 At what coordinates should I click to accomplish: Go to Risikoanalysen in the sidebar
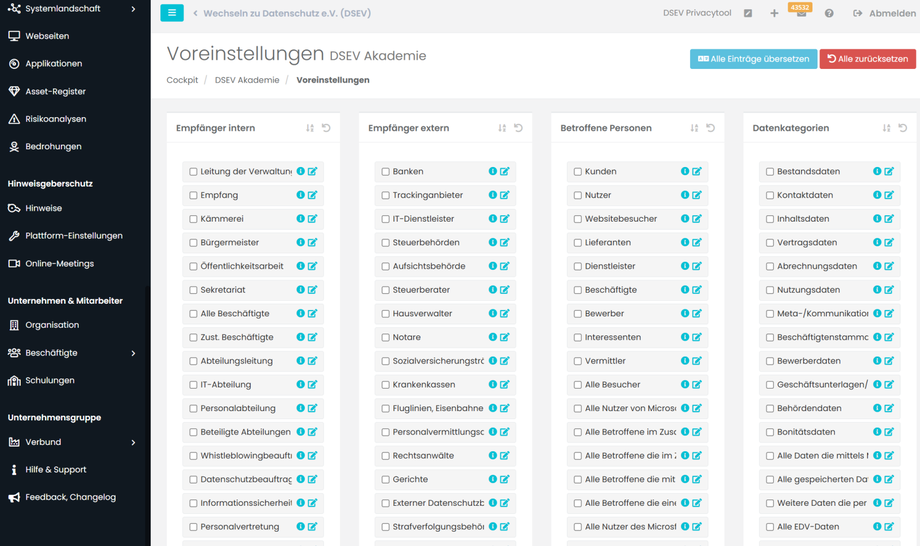(55, 119)
